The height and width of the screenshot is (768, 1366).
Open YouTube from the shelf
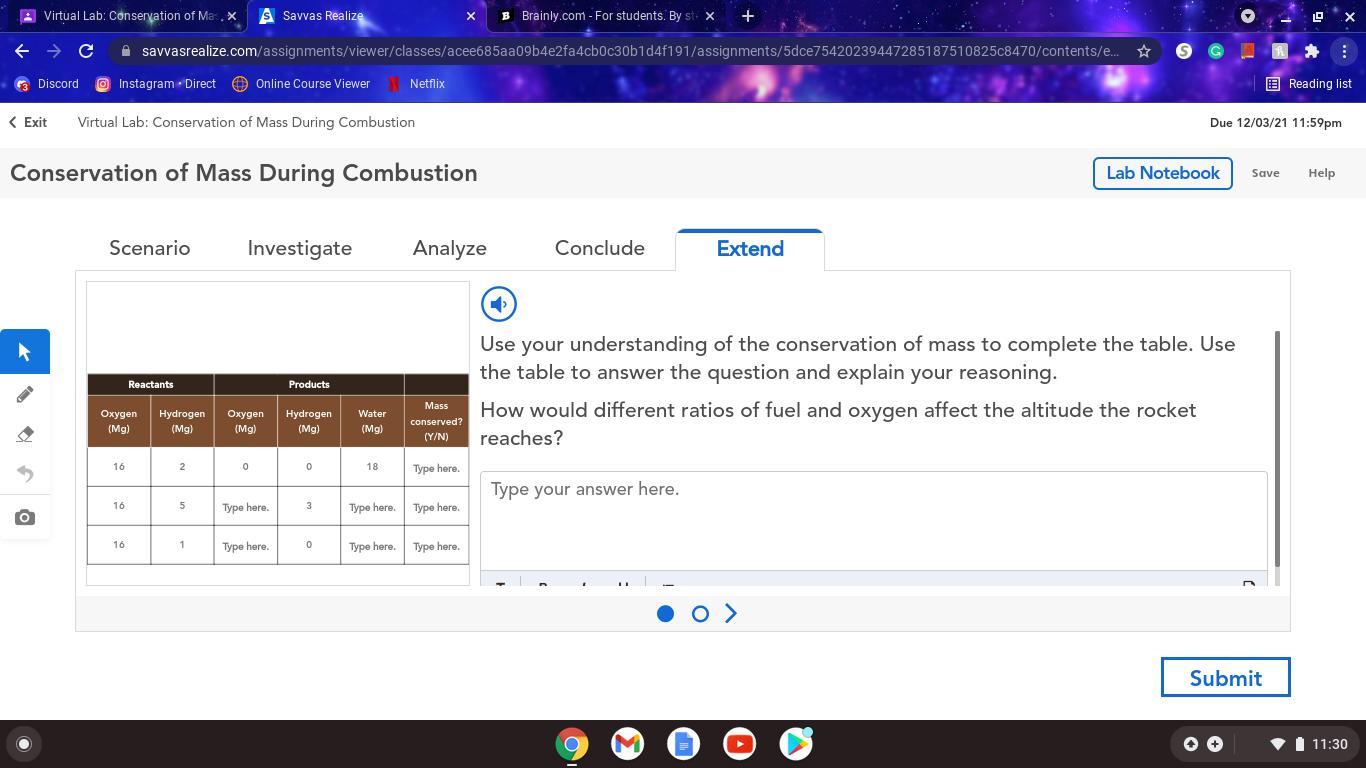(x=740, y=744)
